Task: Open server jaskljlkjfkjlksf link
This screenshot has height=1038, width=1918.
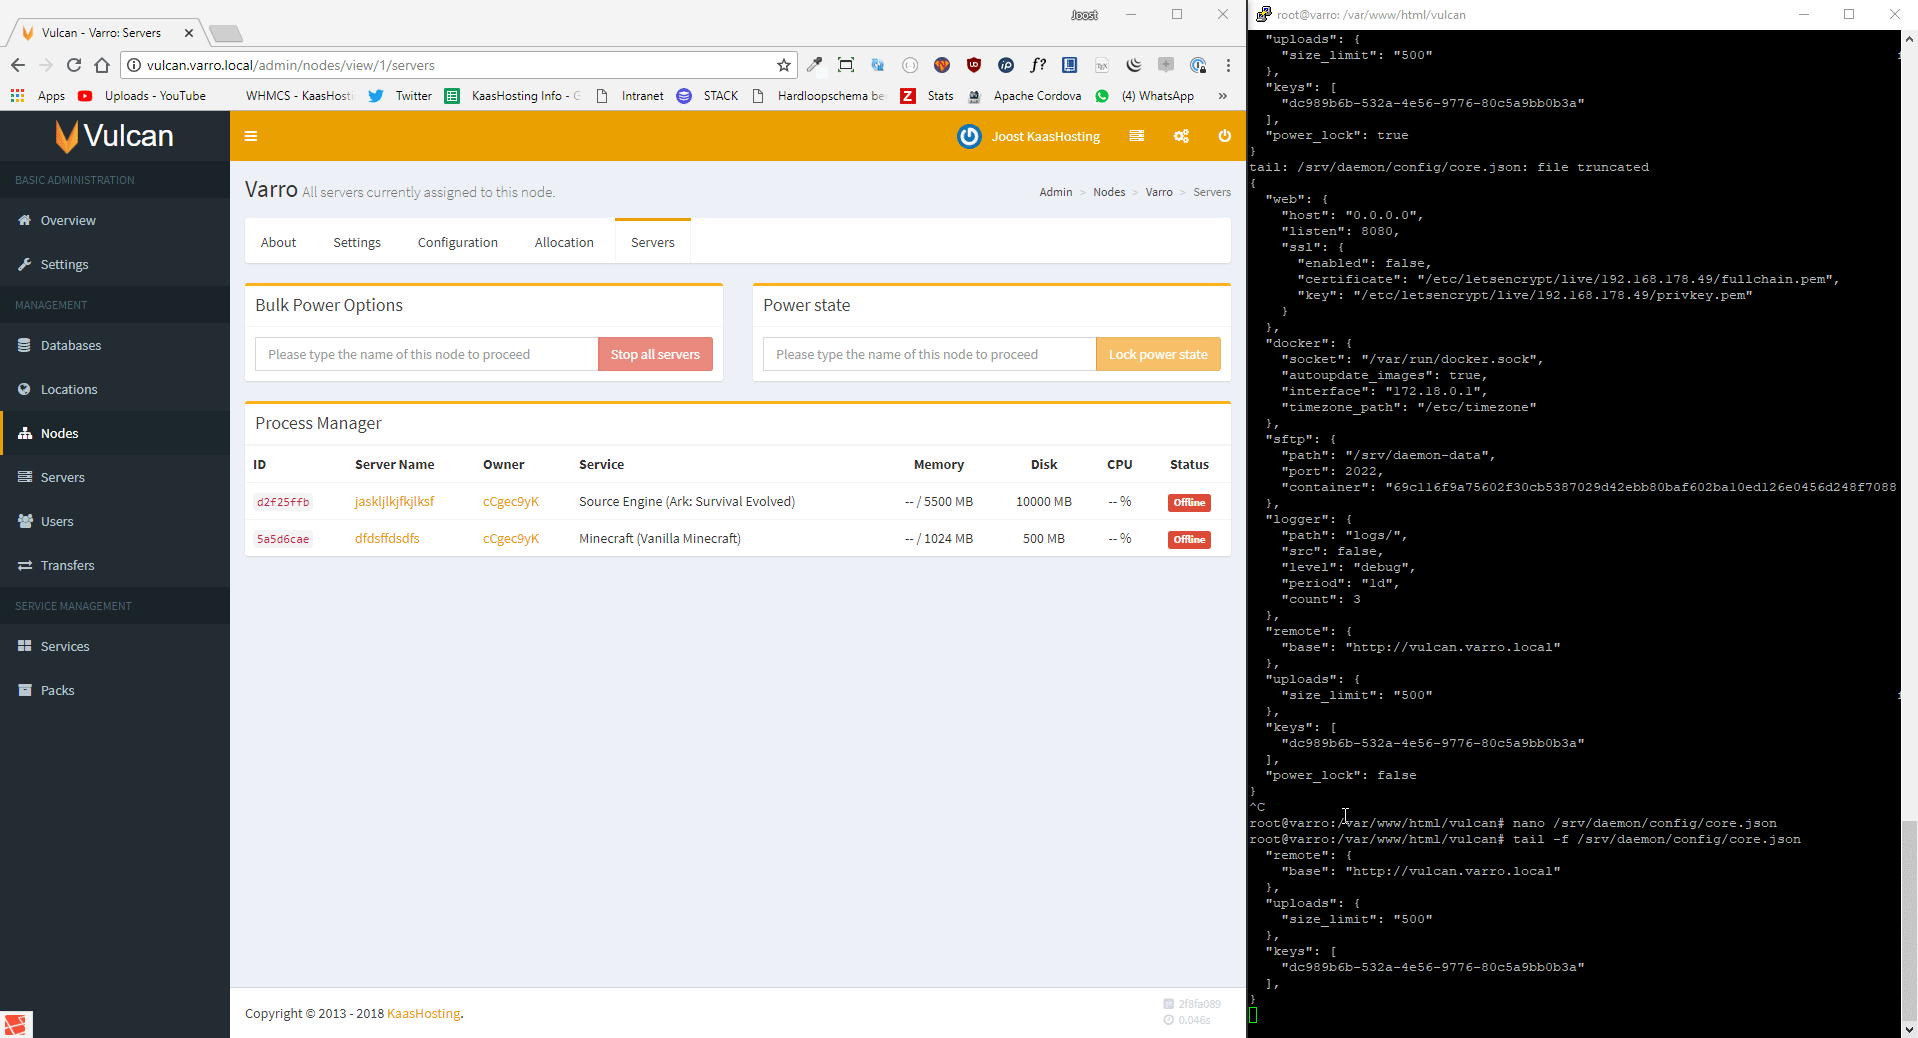Action: coord(394,501)
